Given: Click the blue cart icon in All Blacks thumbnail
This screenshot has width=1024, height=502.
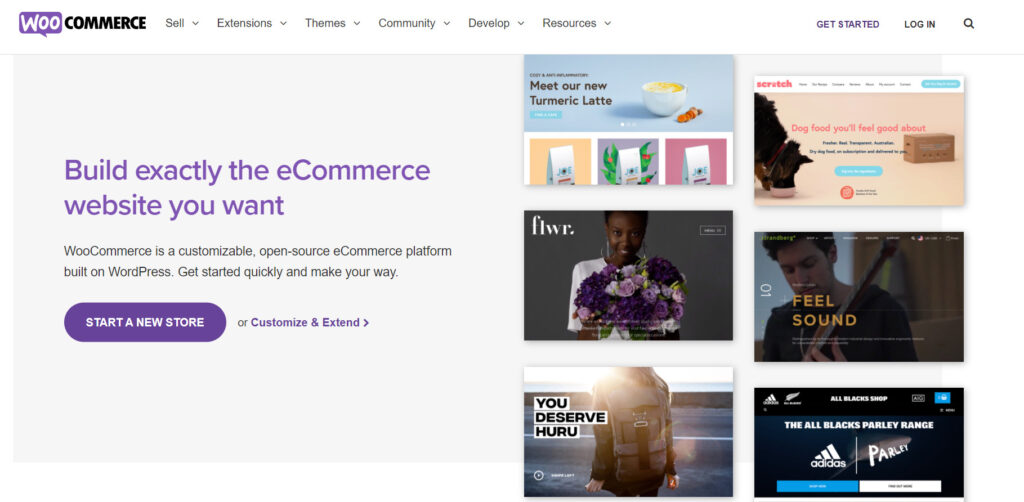Looking at the screenshot, I should (942, 397).
